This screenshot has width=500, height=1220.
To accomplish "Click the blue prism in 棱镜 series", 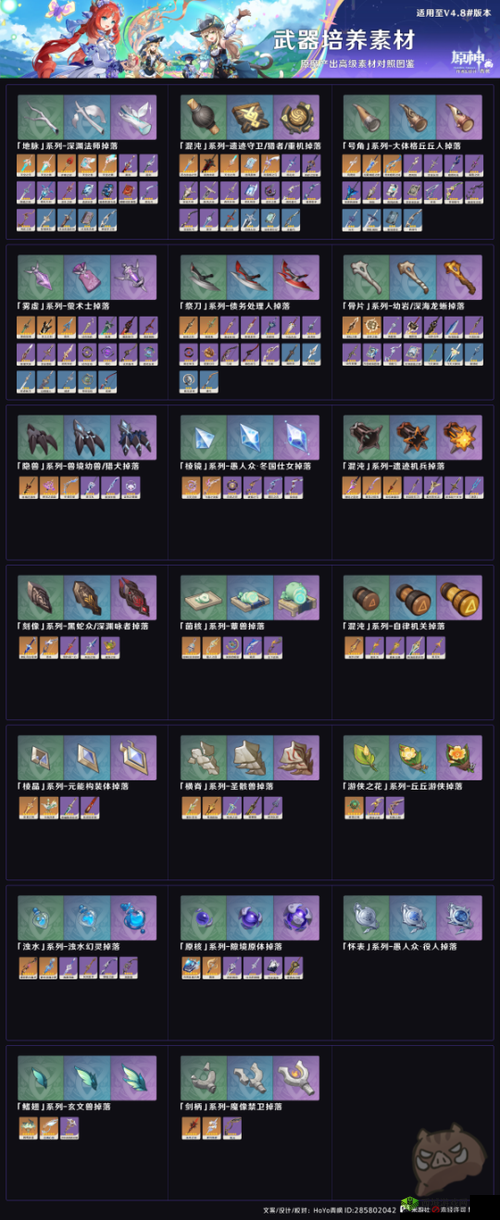I will click(x=250, y=436).
